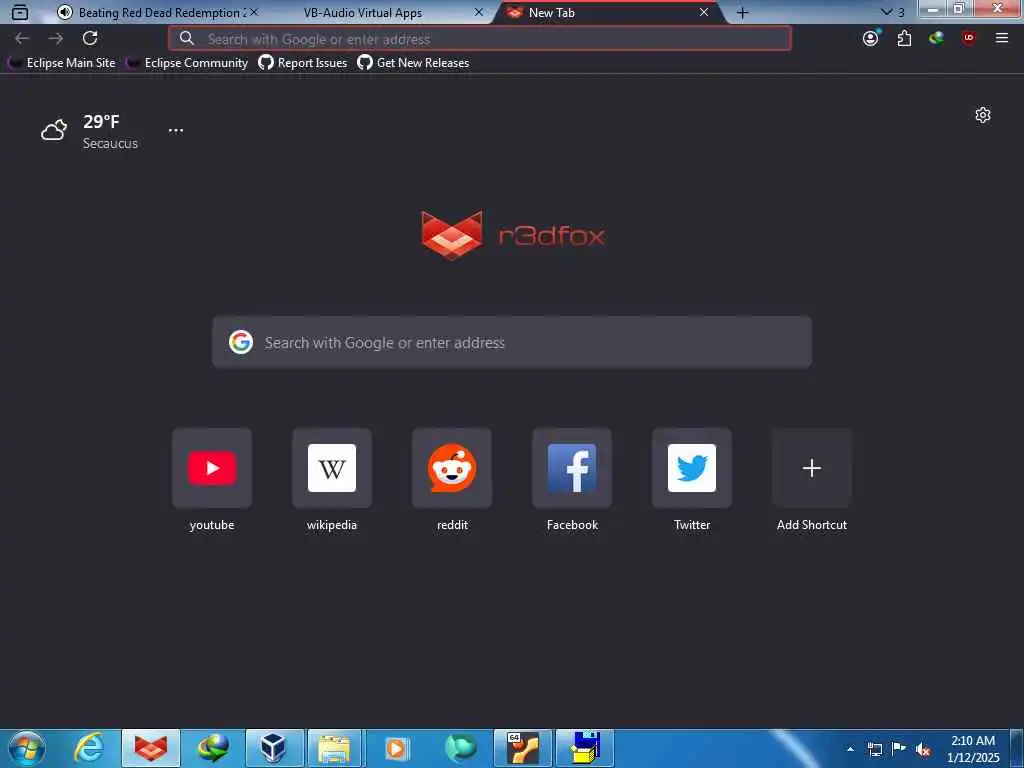Close the VB-Audio Virtual Apps tab
Image resolution: width=1024 pixels, height=768 pixels.
[479, 12]
